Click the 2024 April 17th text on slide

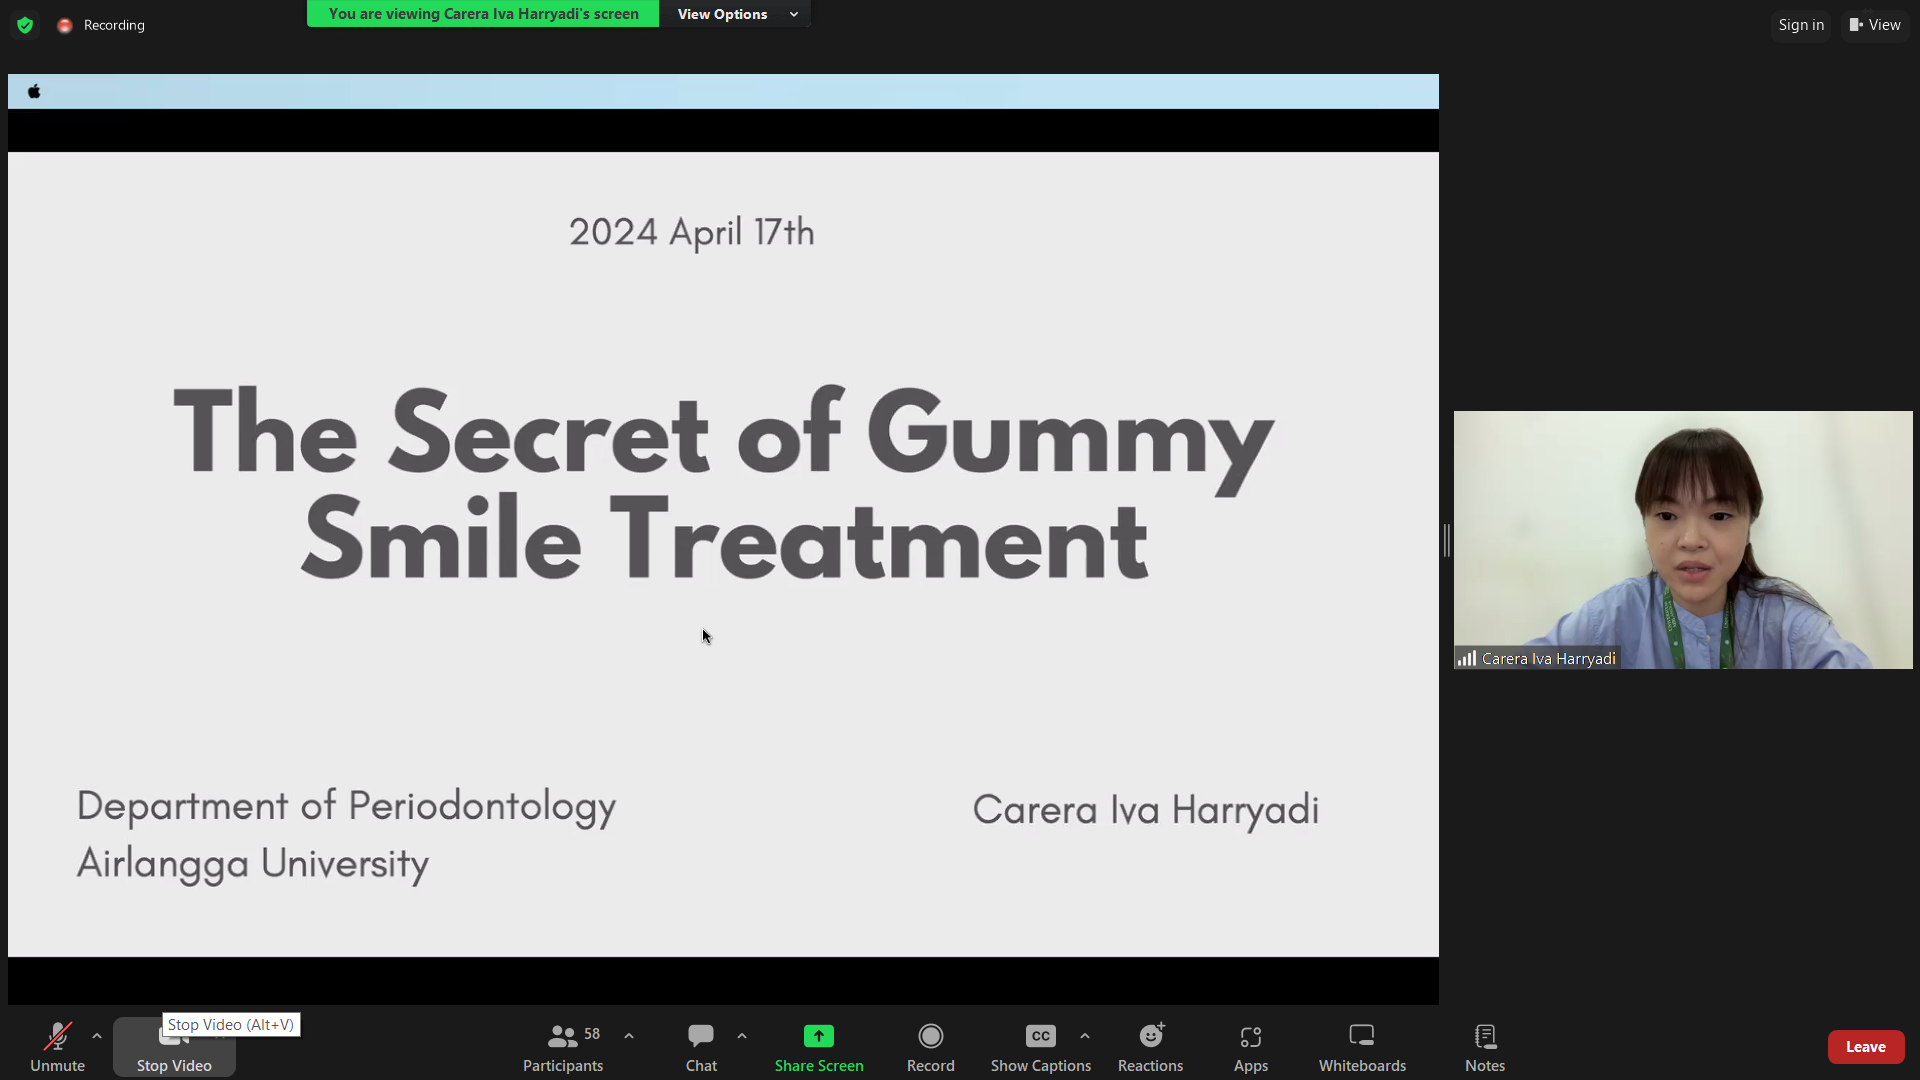point(692,232)
